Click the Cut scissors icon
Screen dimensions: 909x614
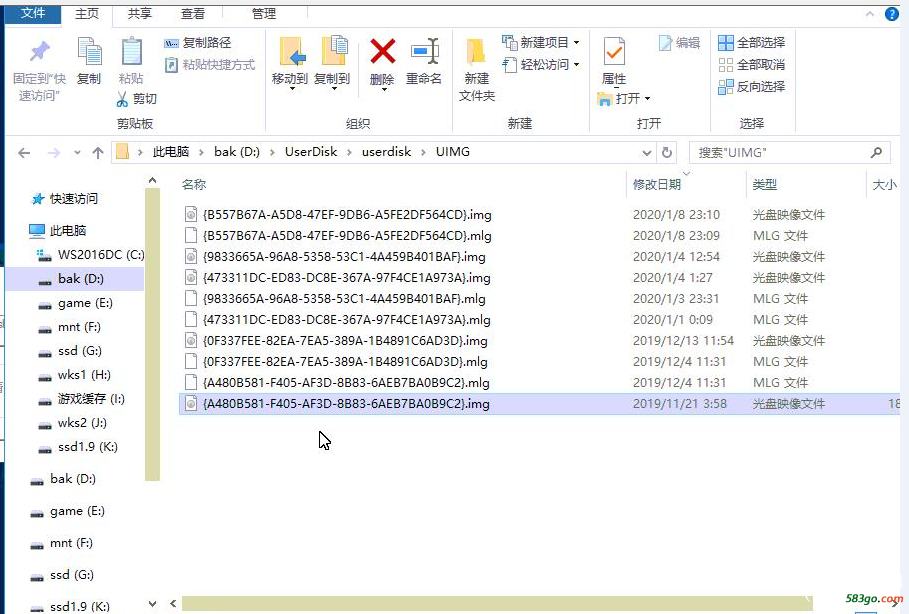[122, 99]
